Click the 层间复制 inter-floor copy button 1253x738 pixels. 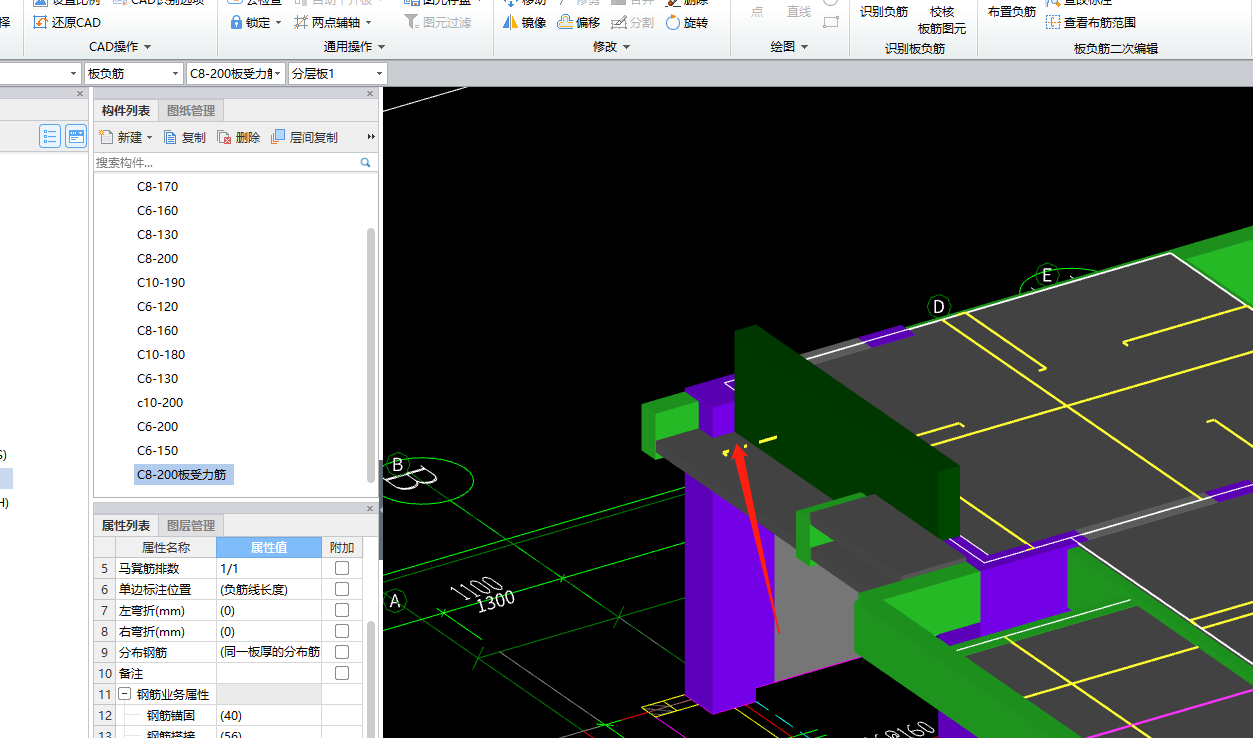(x=305, y=137)
